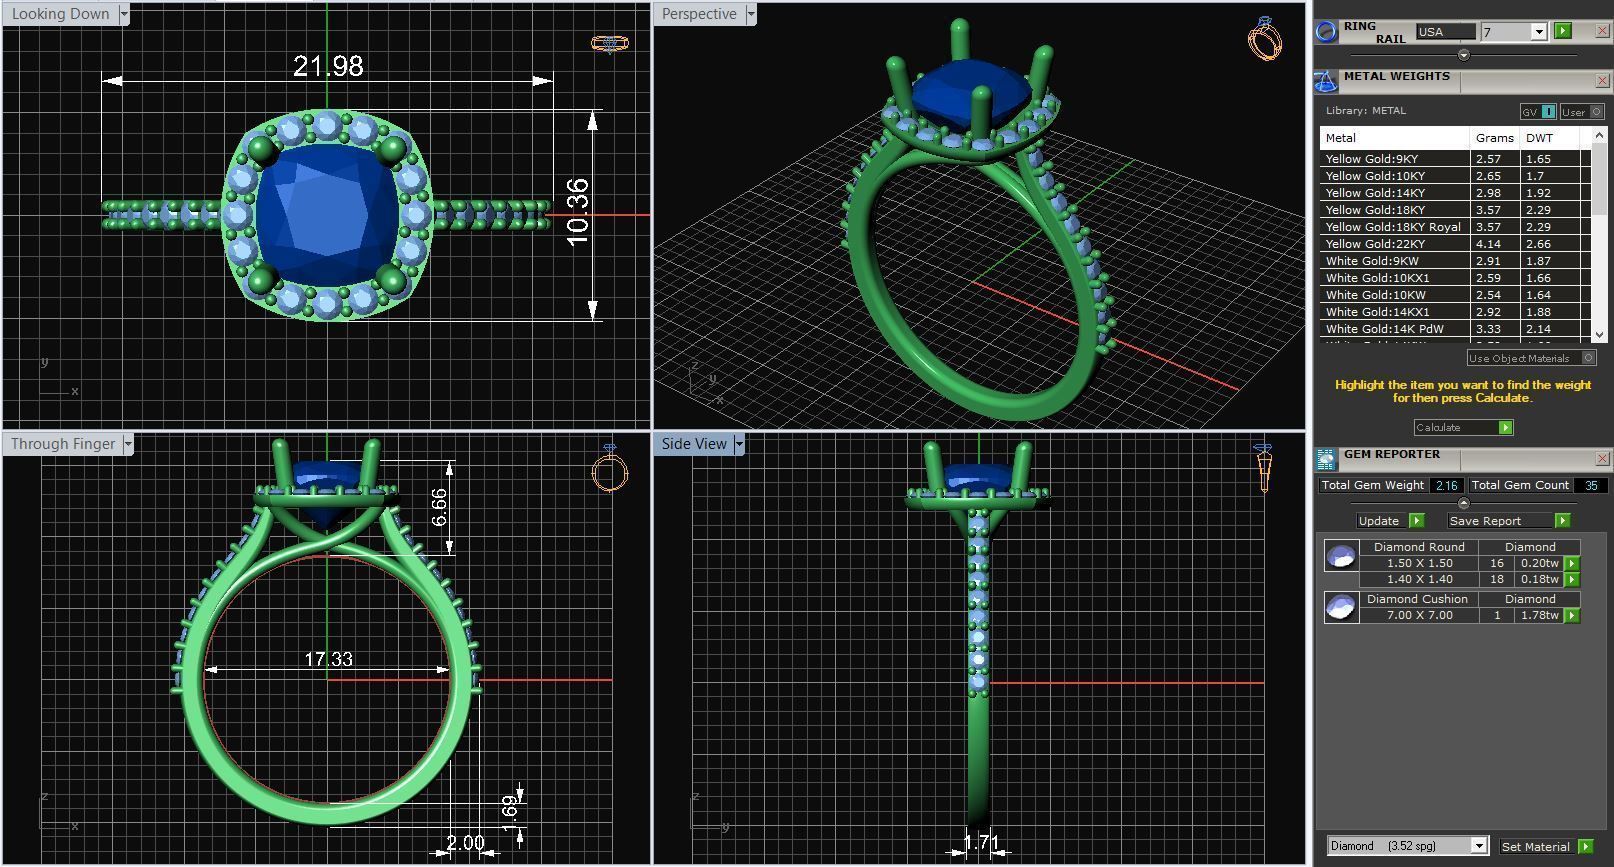This screenshot has width=1614, height=867.
Task: Open the Side View viewport dropdown arrow
Action: click(739, 444)
